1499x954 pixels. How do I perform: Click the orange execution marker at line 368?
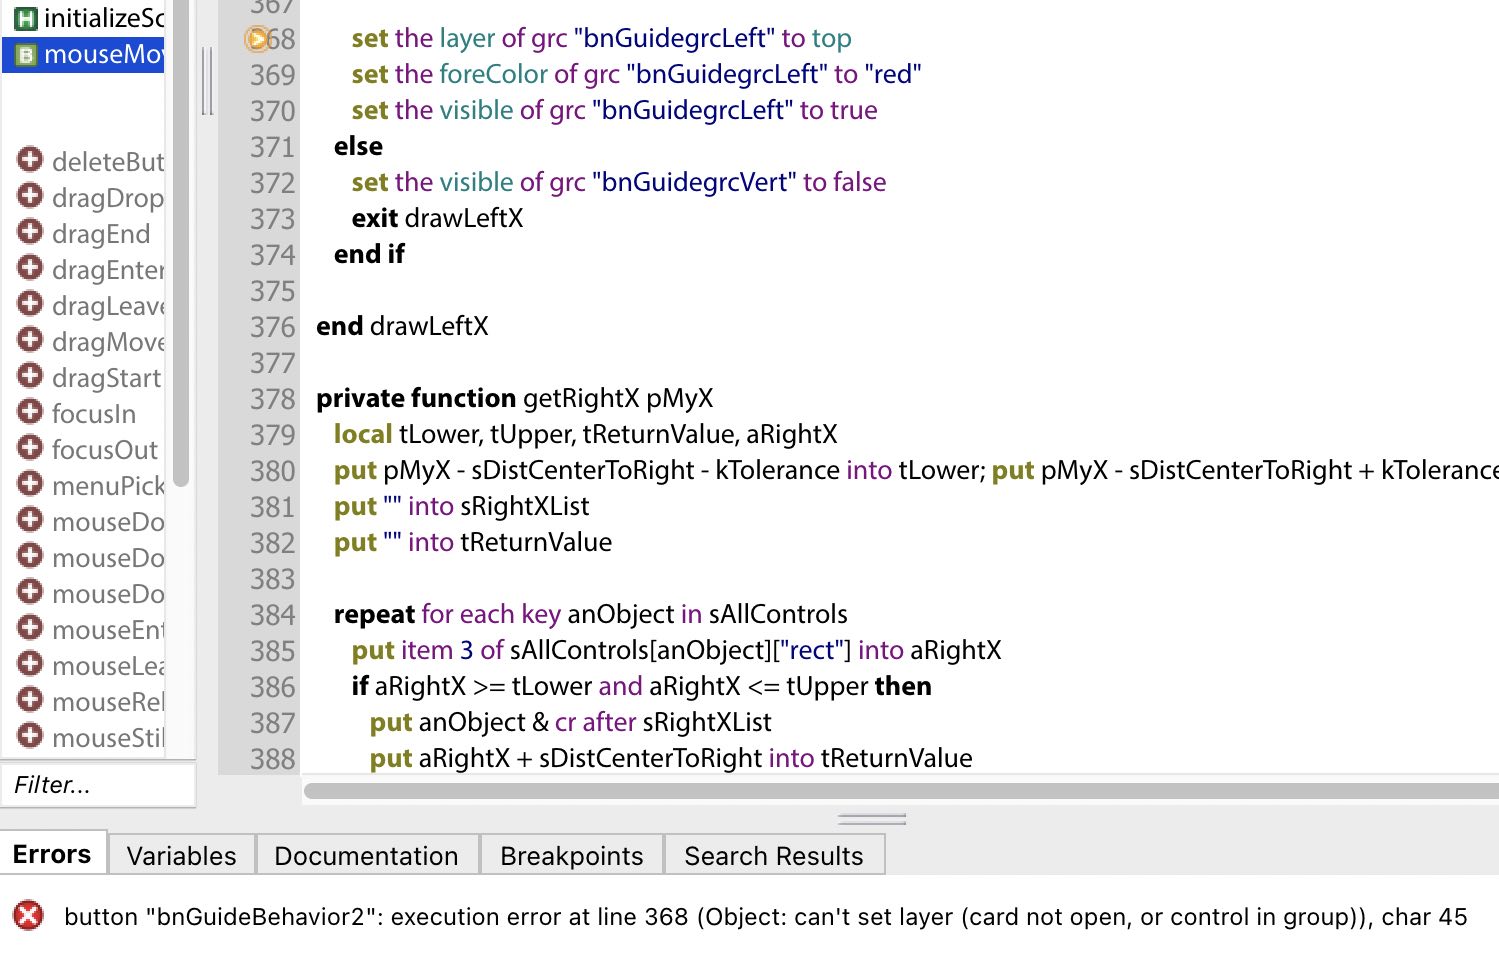point(257,39)
